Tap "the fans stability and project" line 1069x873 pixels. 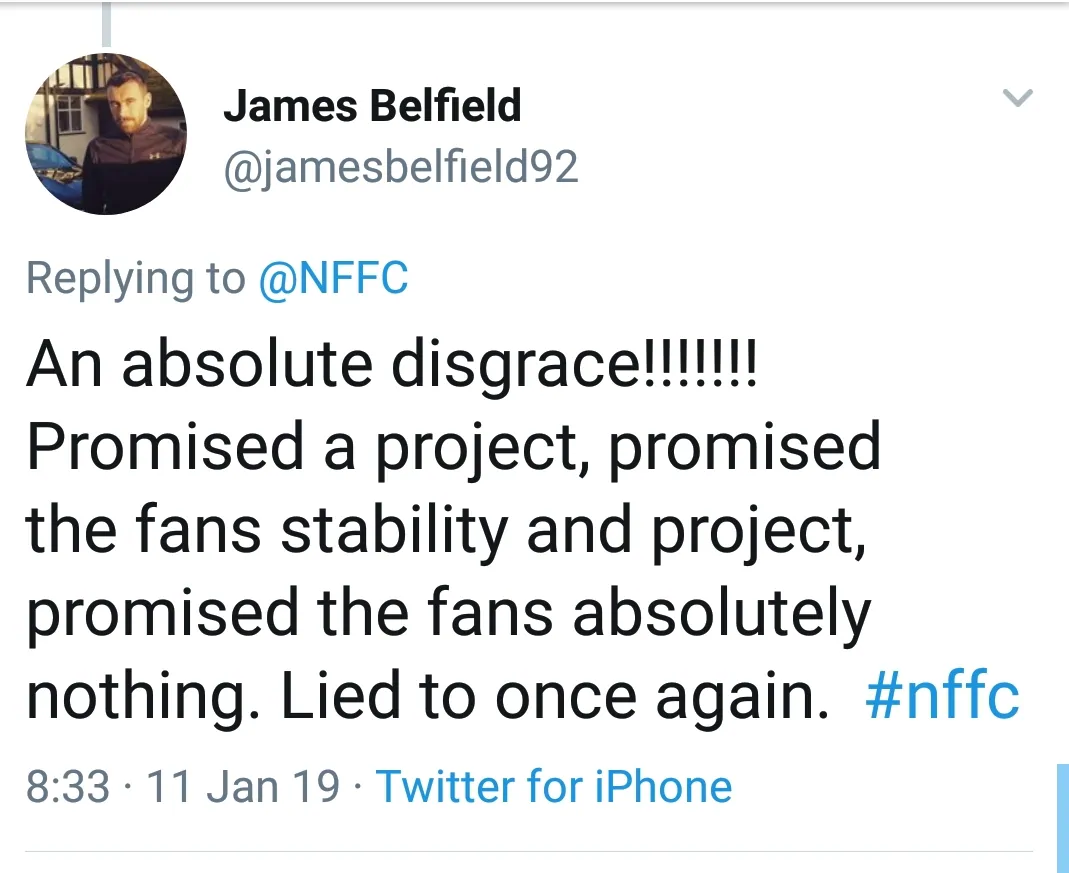(x=445, y=530)
